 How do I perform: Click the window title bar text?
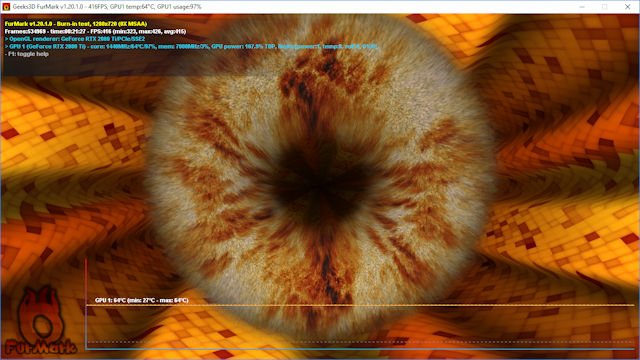click(107, 7)
